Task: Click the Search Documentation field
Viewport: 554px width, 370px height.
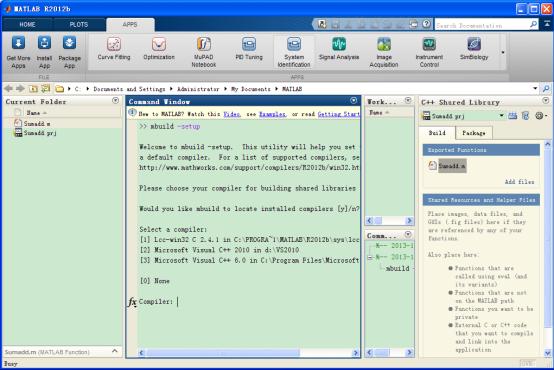Action: click(482, 25)
